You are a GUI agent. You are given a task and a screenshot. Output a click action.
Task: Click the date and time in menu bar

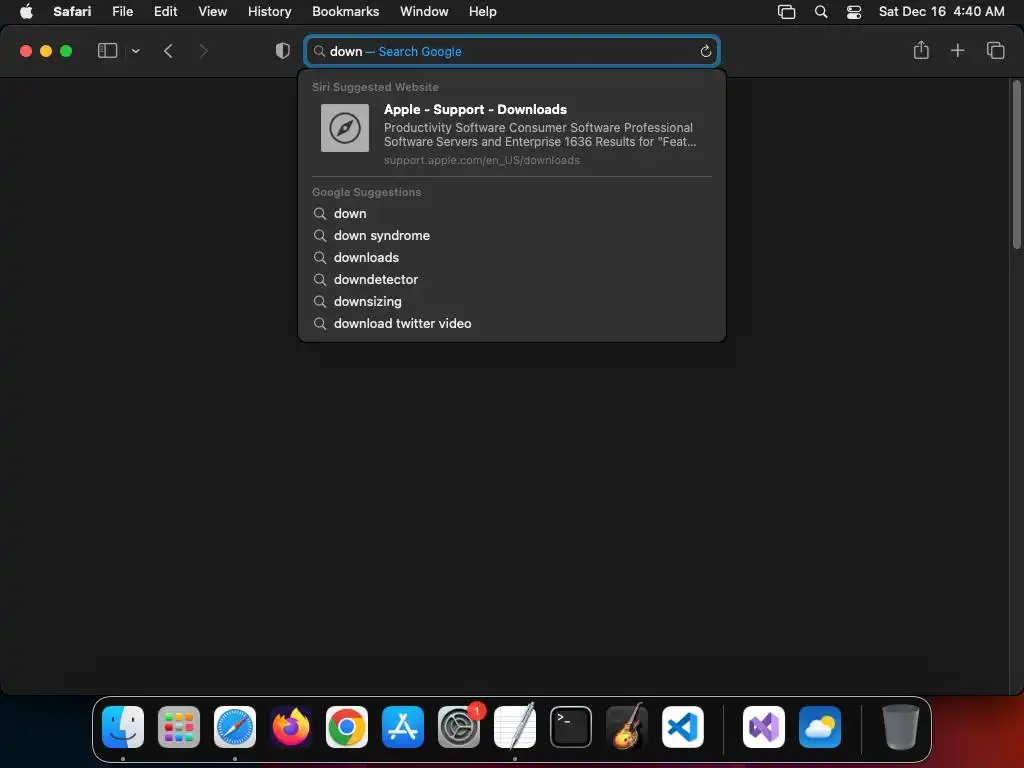click(x=941, y=11)
